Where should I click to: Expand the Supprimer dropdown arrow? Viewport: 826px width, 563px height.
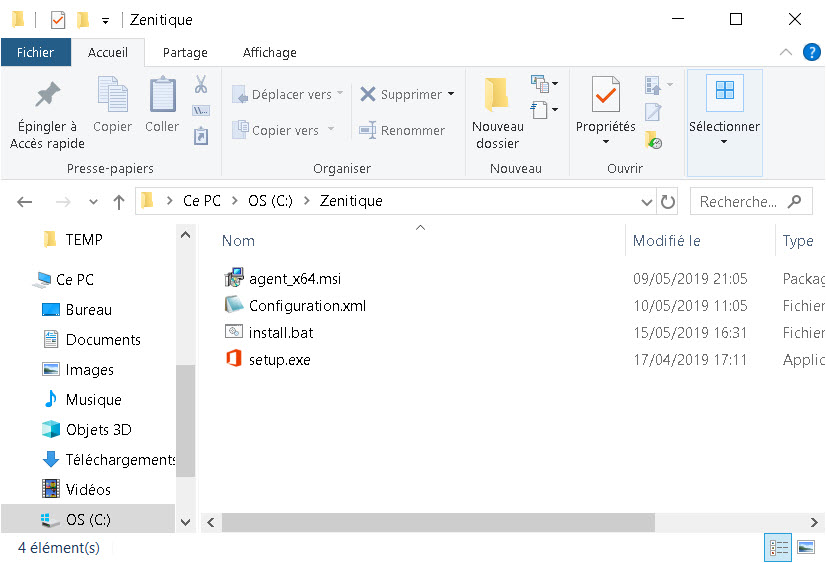click(x=451, y=94)
